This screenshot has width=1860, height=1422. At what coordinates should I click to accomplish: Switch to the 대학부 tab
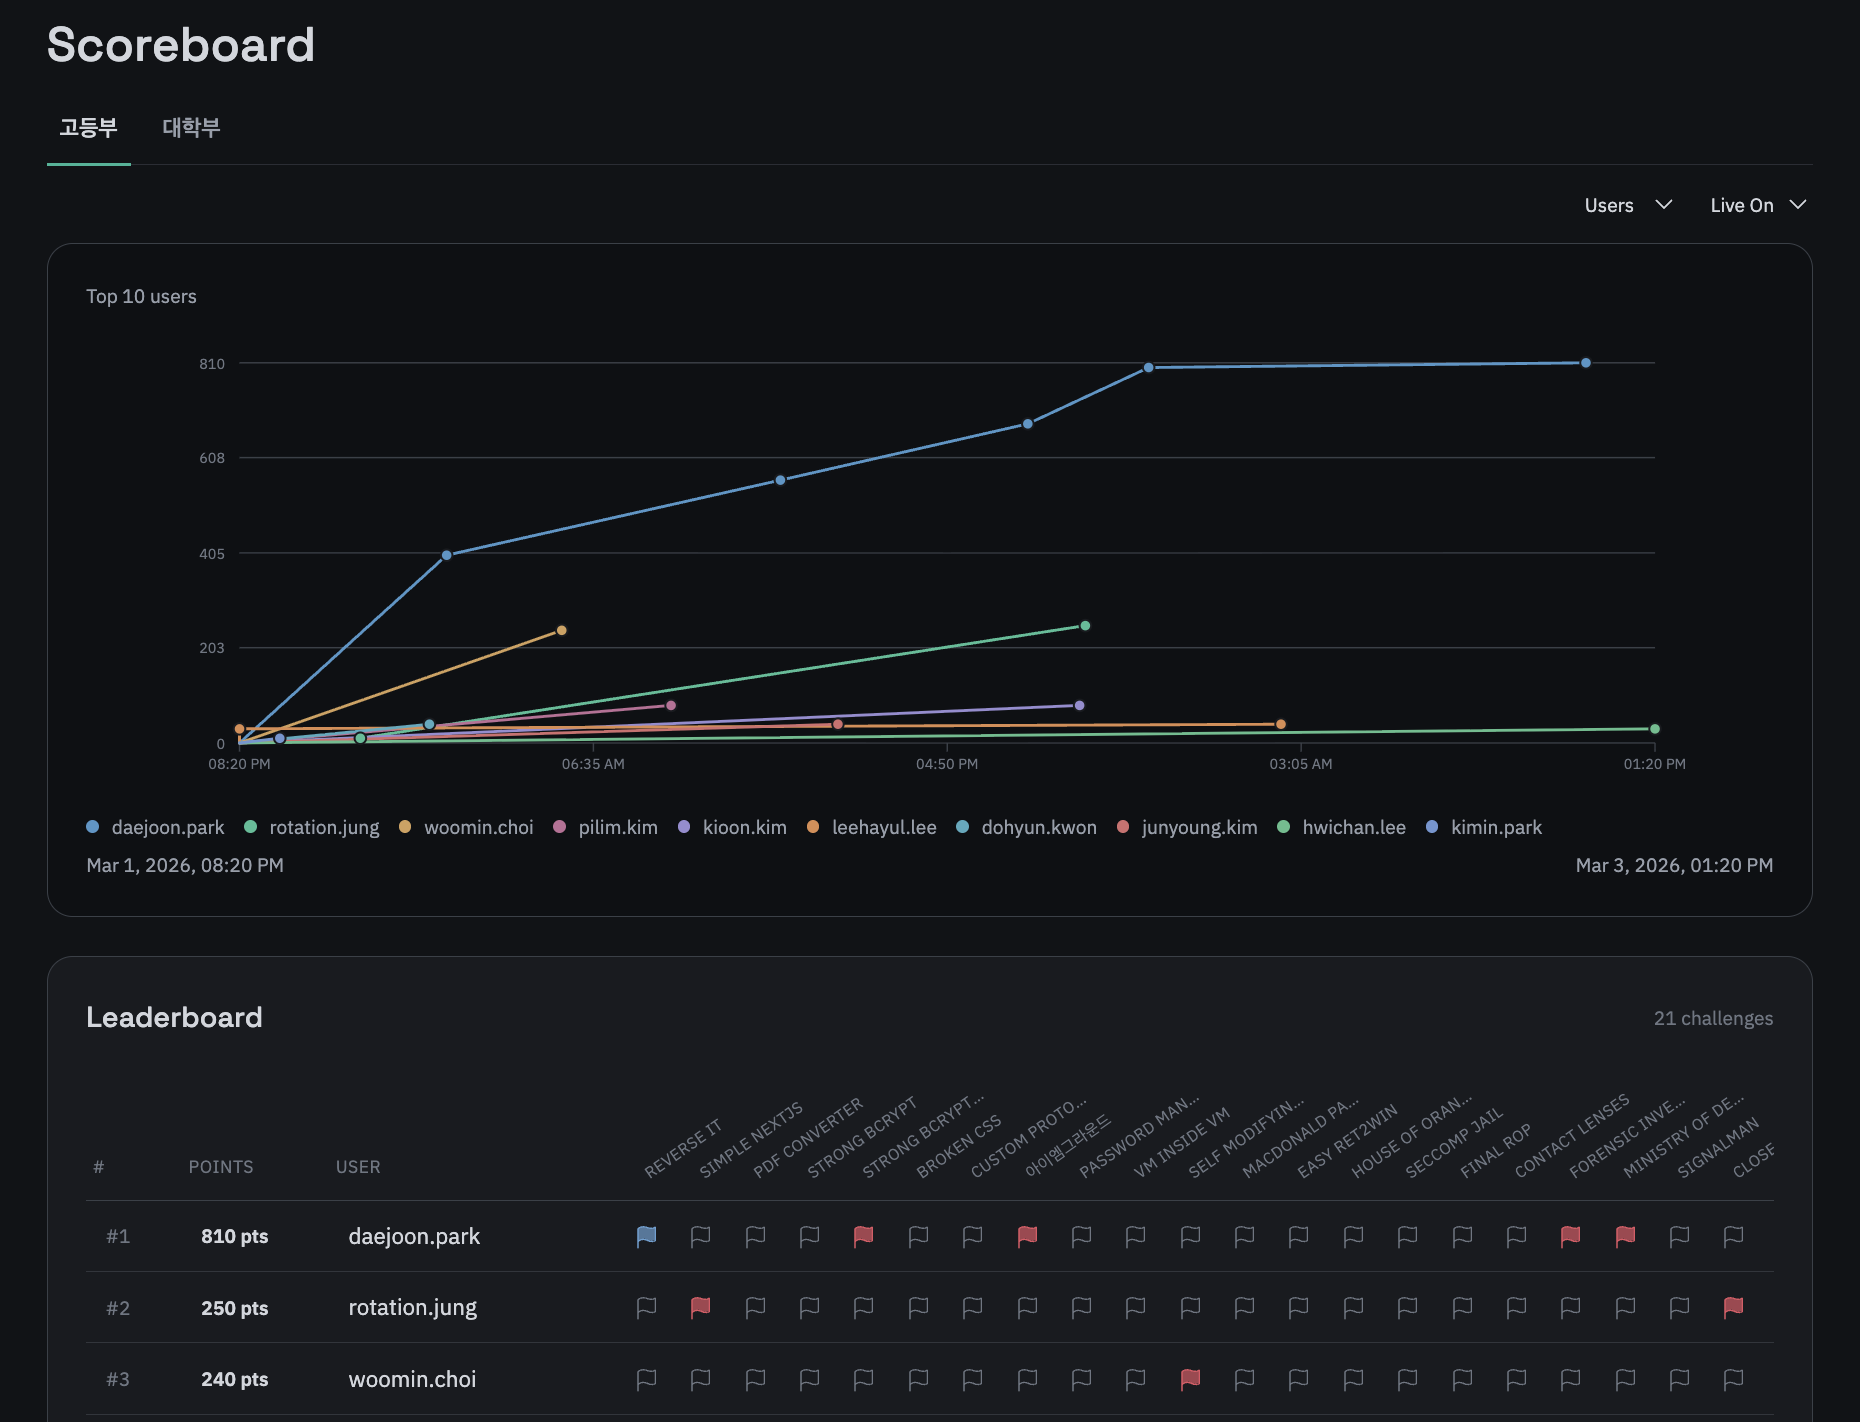click(192, 127)
